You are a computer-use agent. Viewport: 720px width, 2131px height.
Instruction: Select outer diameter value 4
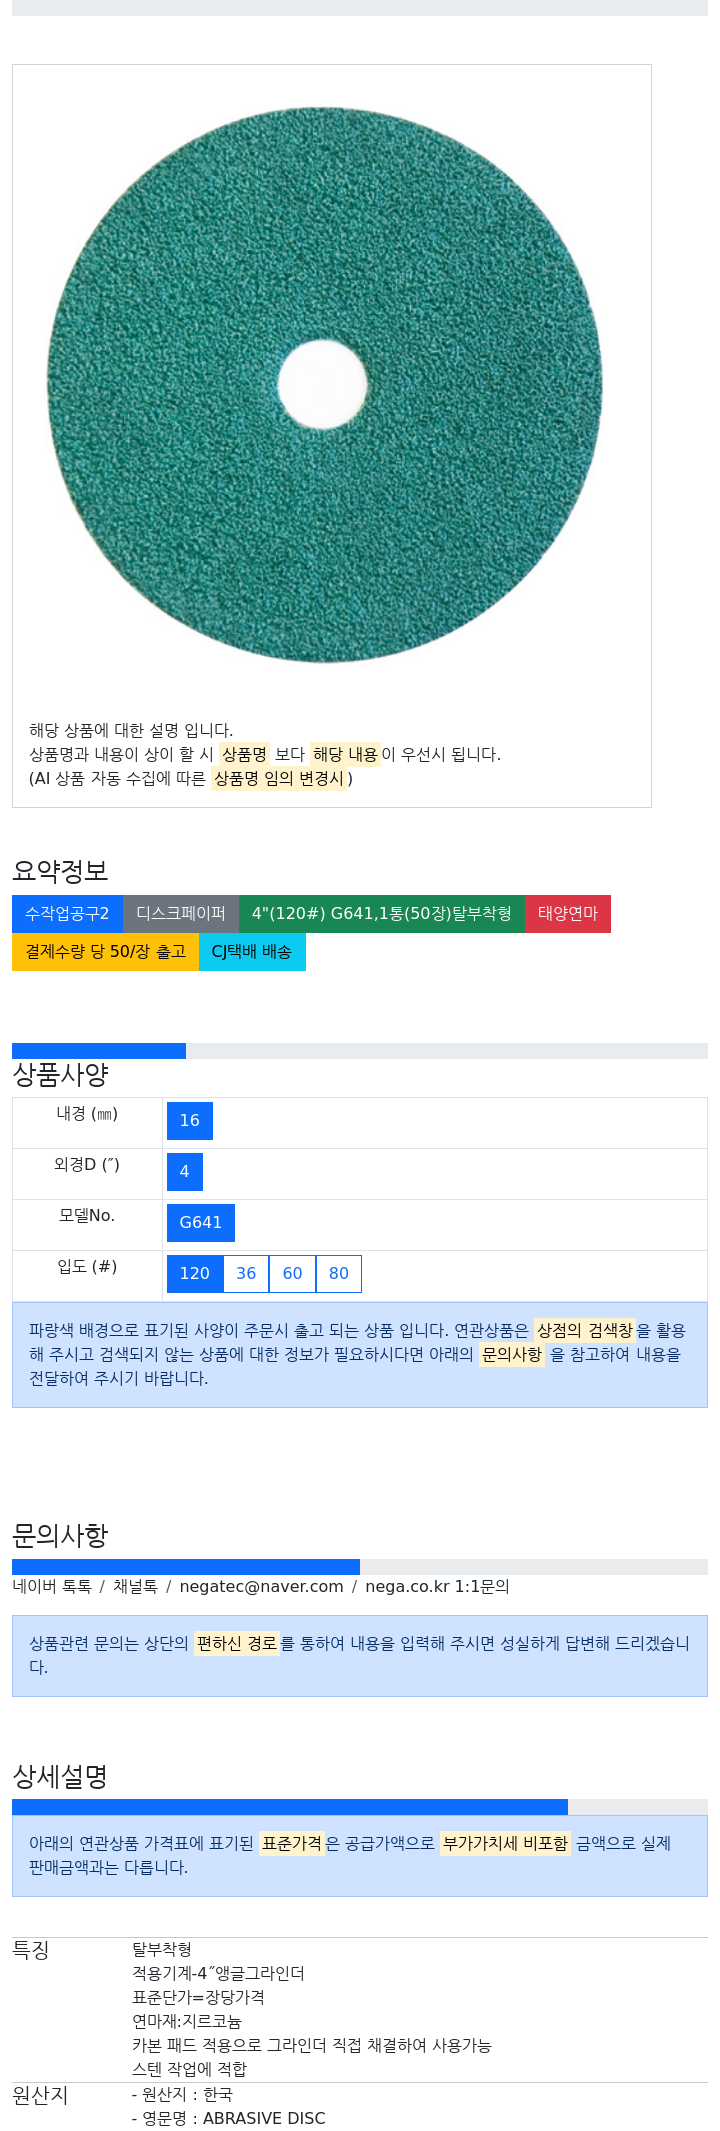tap(185, 1172)
